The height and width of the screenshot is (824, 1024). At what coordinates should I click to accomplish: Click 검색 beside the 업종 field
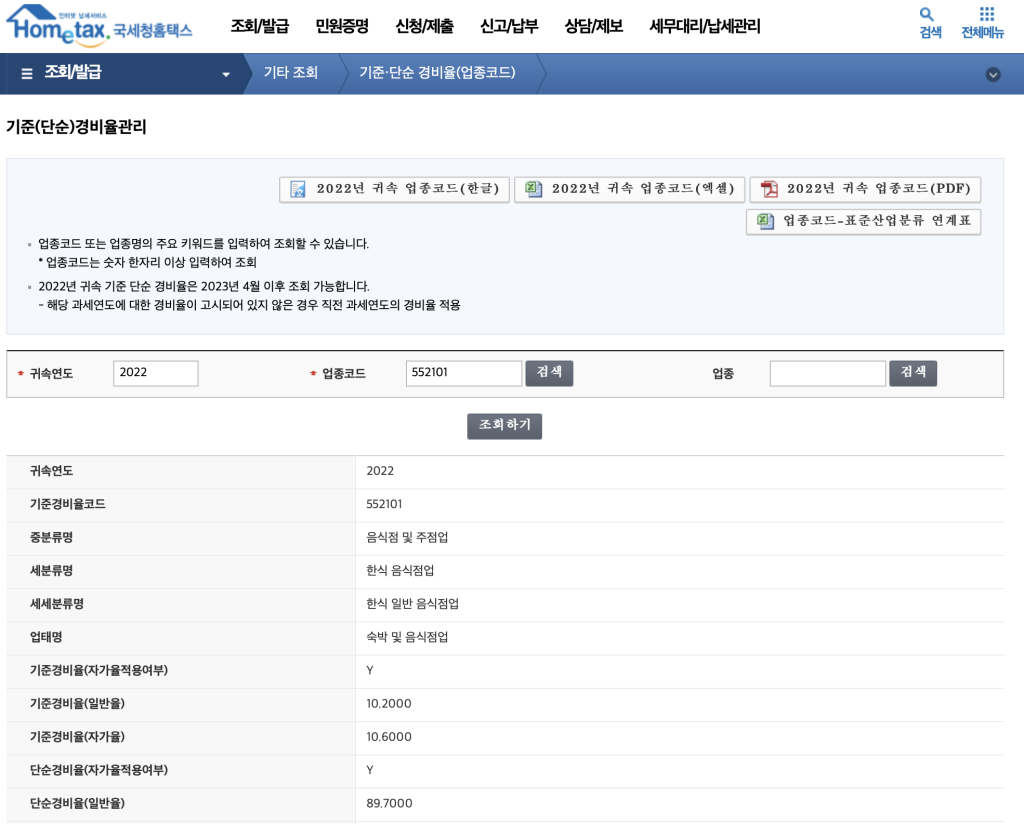[912, 373]
